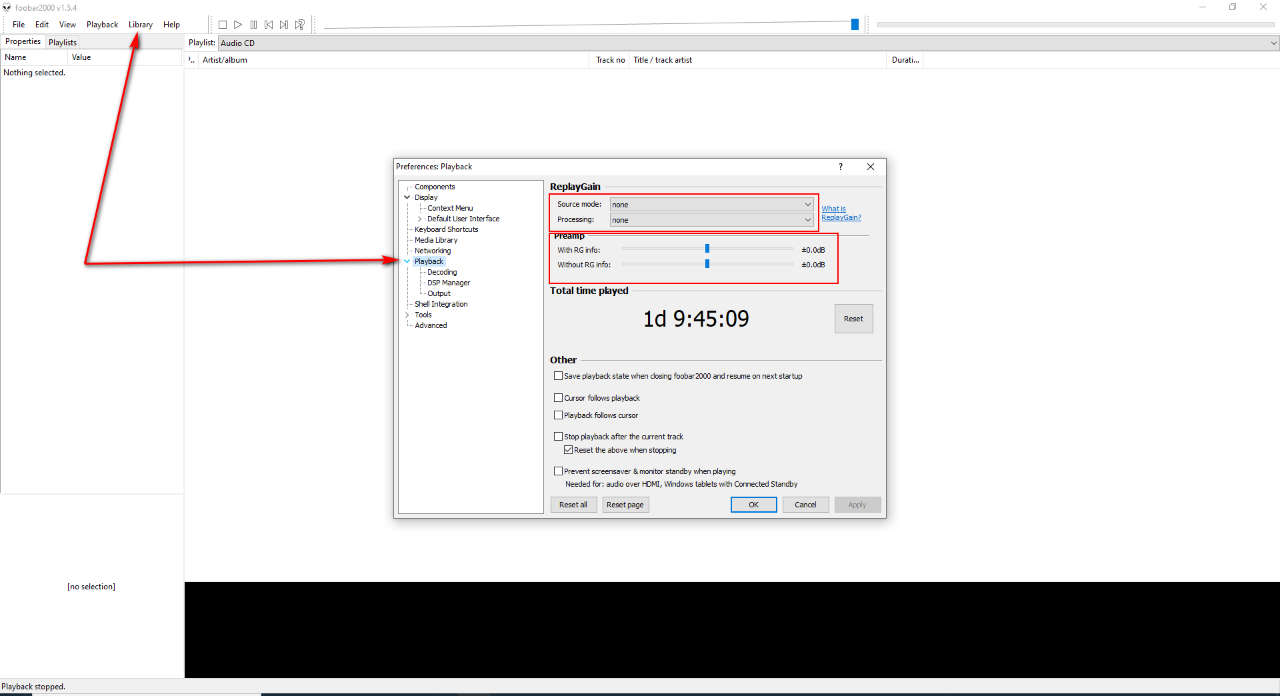Collapse the Display tree node
The height and width of the screenshot is (696, 1280).
(x=407, y=198)
